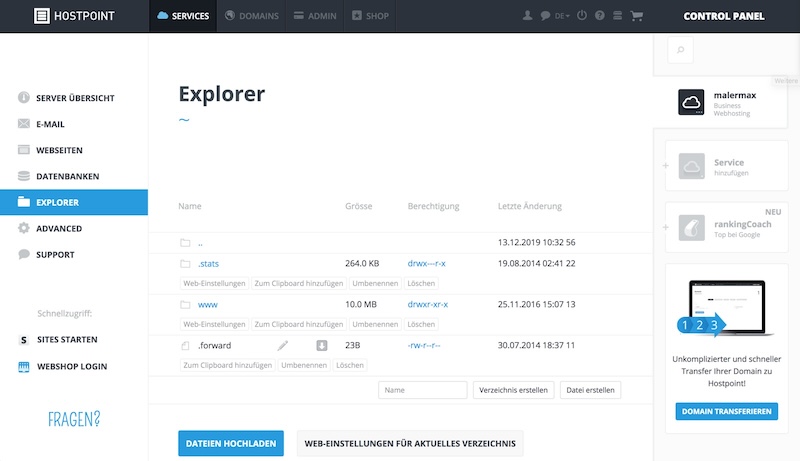Open the help question mark icon
The height and width of the screenshot is (461, 800).
click(x=599, y=16)
